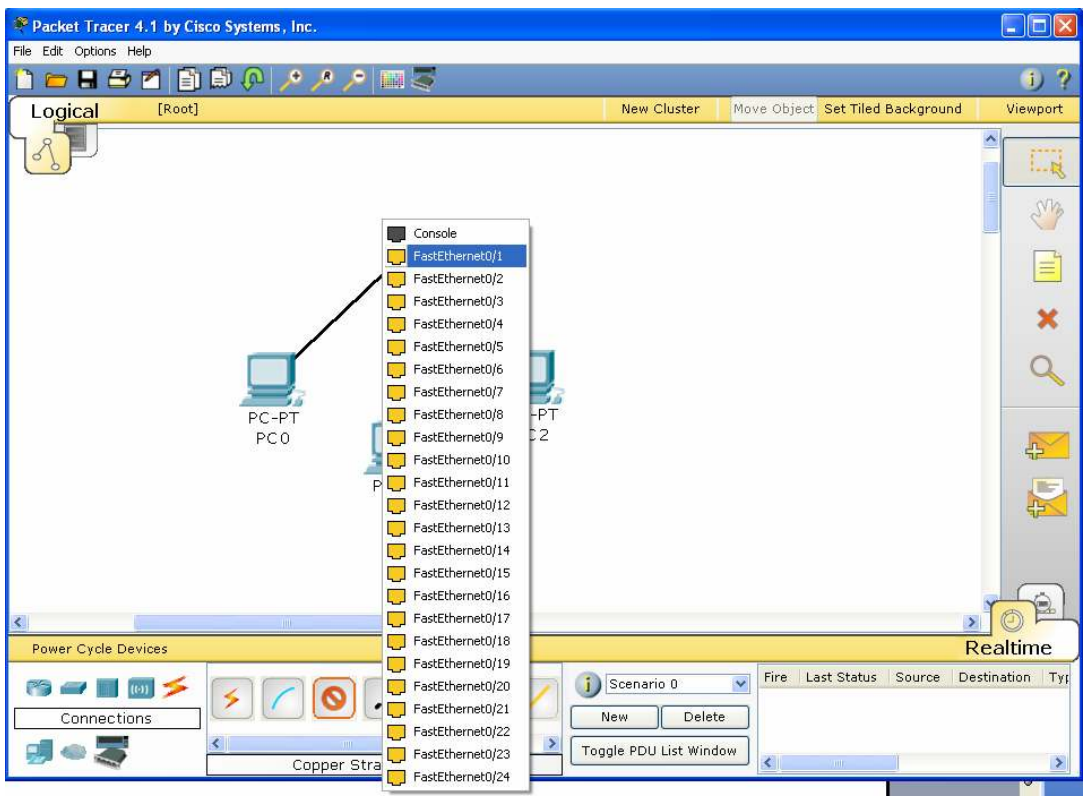Image resolution: width=1086 pixels, height=804 pixels.
Task: Activate the Inspect magnifier tool
Action: click(1046, 371)
